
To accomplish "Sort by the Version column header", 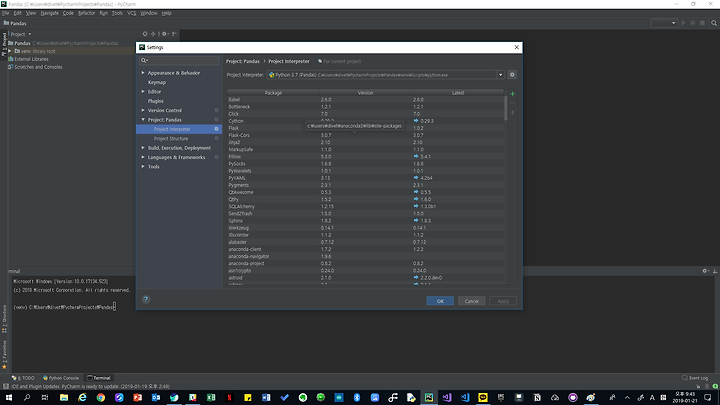I will [x=366, y=93].
